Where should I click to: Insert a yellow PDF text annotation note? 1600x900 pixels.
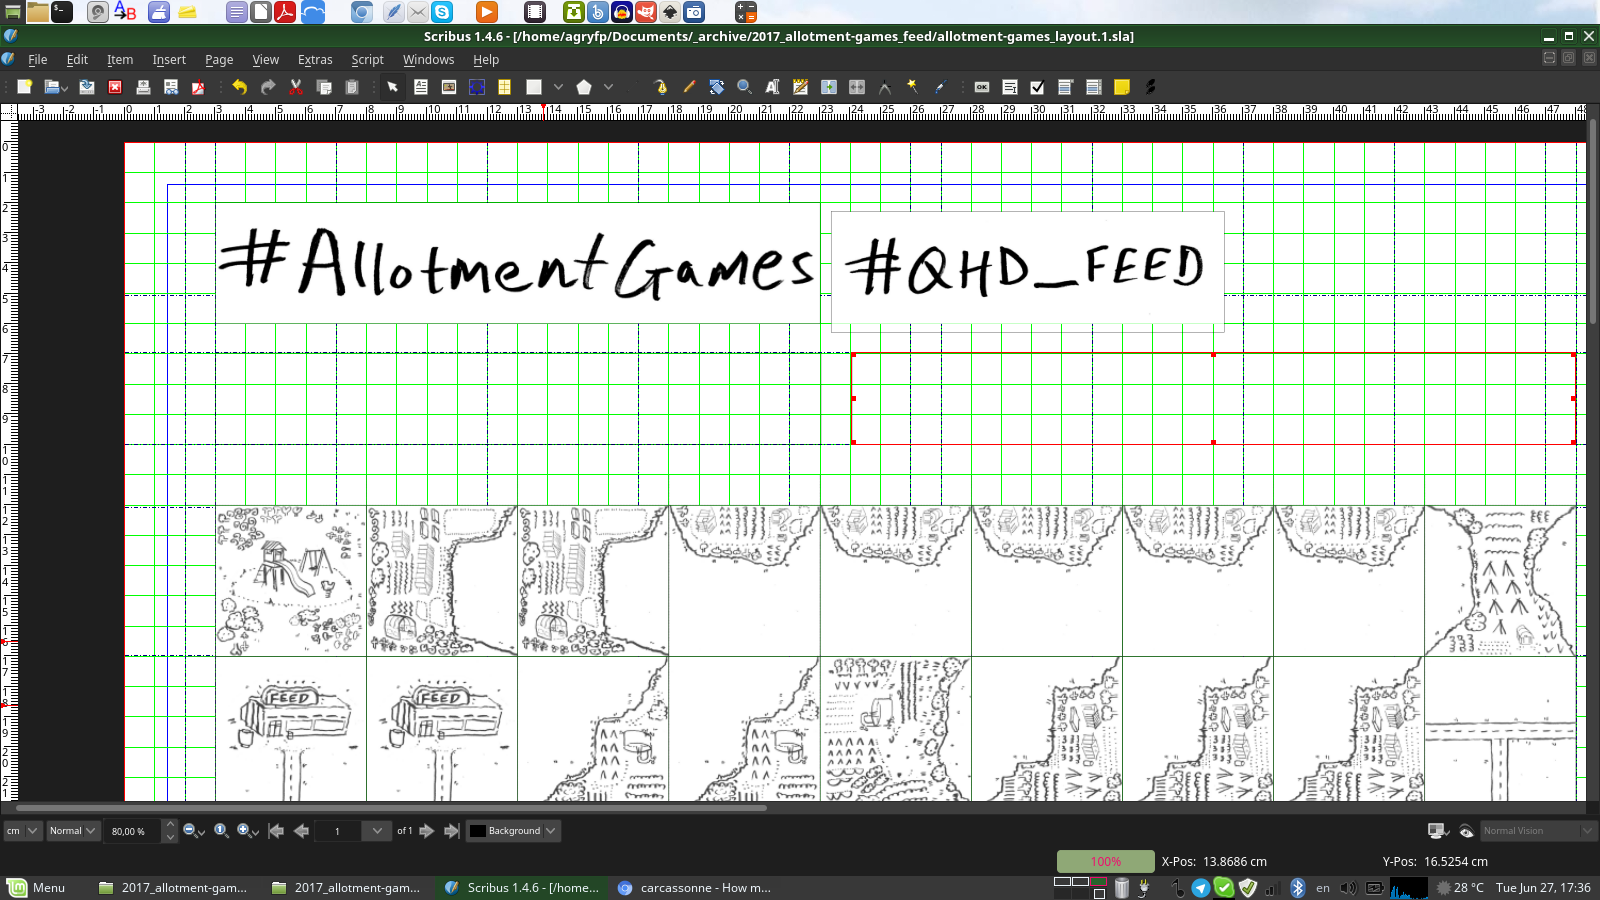coord(1122,87)
